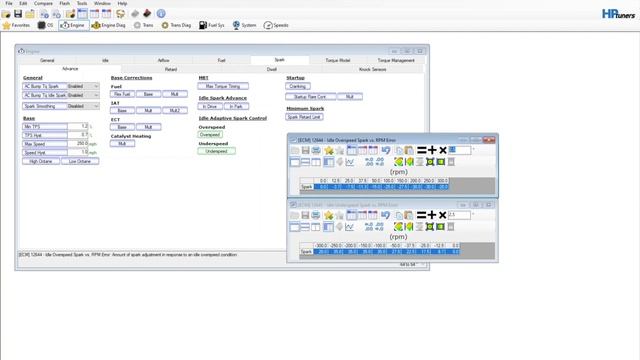Open the File menu
Image resolution: width=640 pixels, height=360 pixels.
pos(9,3)
